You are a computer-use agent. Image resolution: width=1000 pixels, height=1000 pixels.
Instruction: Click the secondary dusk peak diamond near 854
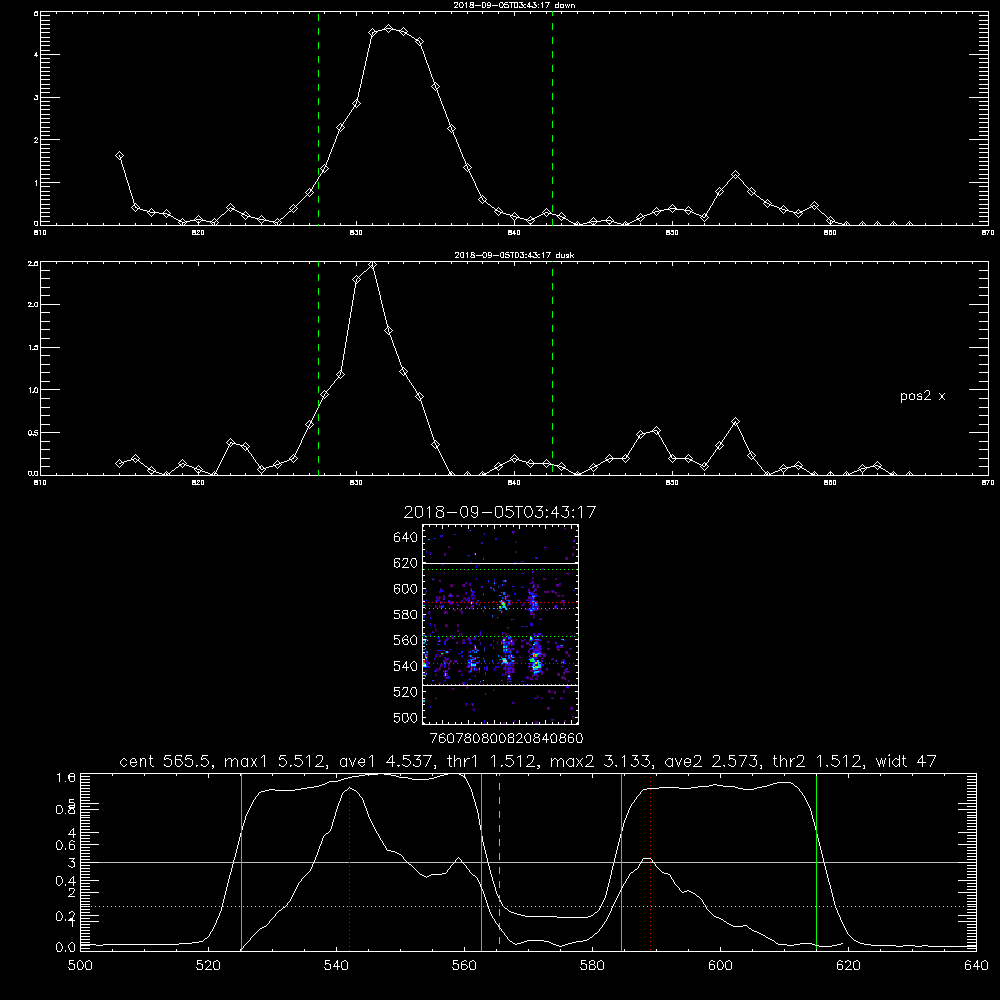click(x=735, y=422)
